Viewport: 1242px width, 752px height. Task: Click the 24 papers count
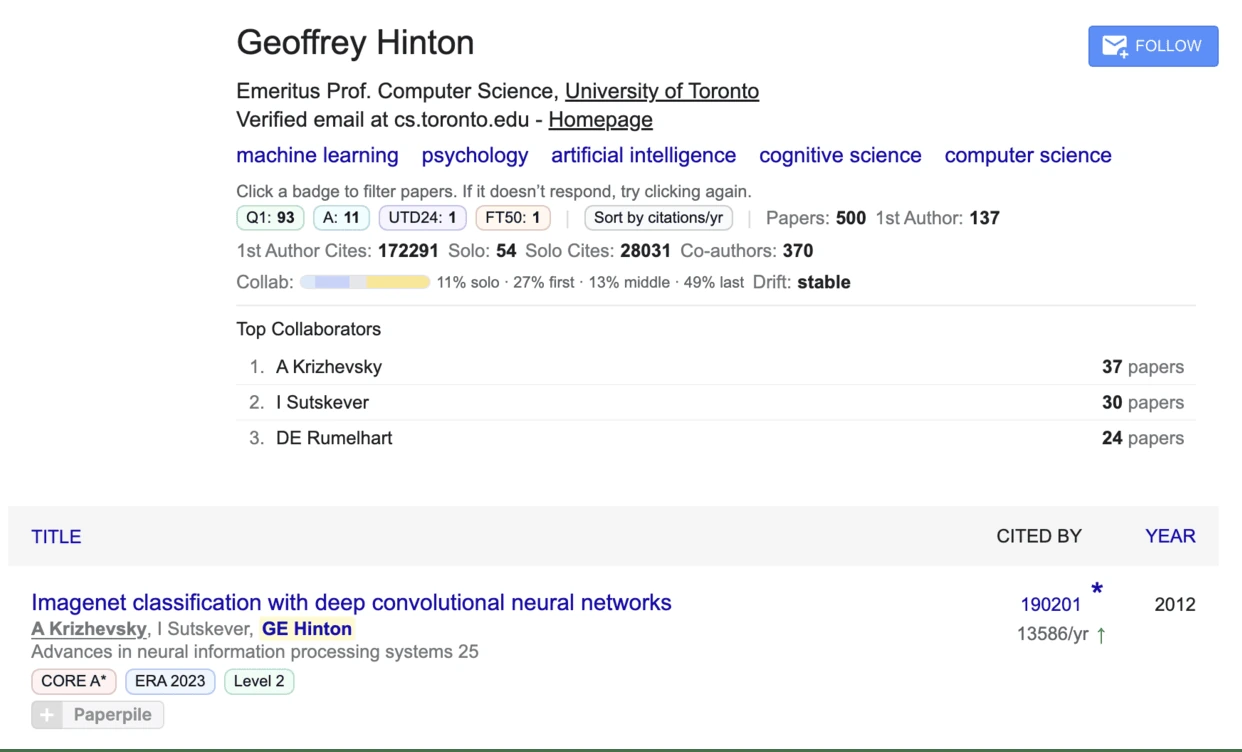1143,438
